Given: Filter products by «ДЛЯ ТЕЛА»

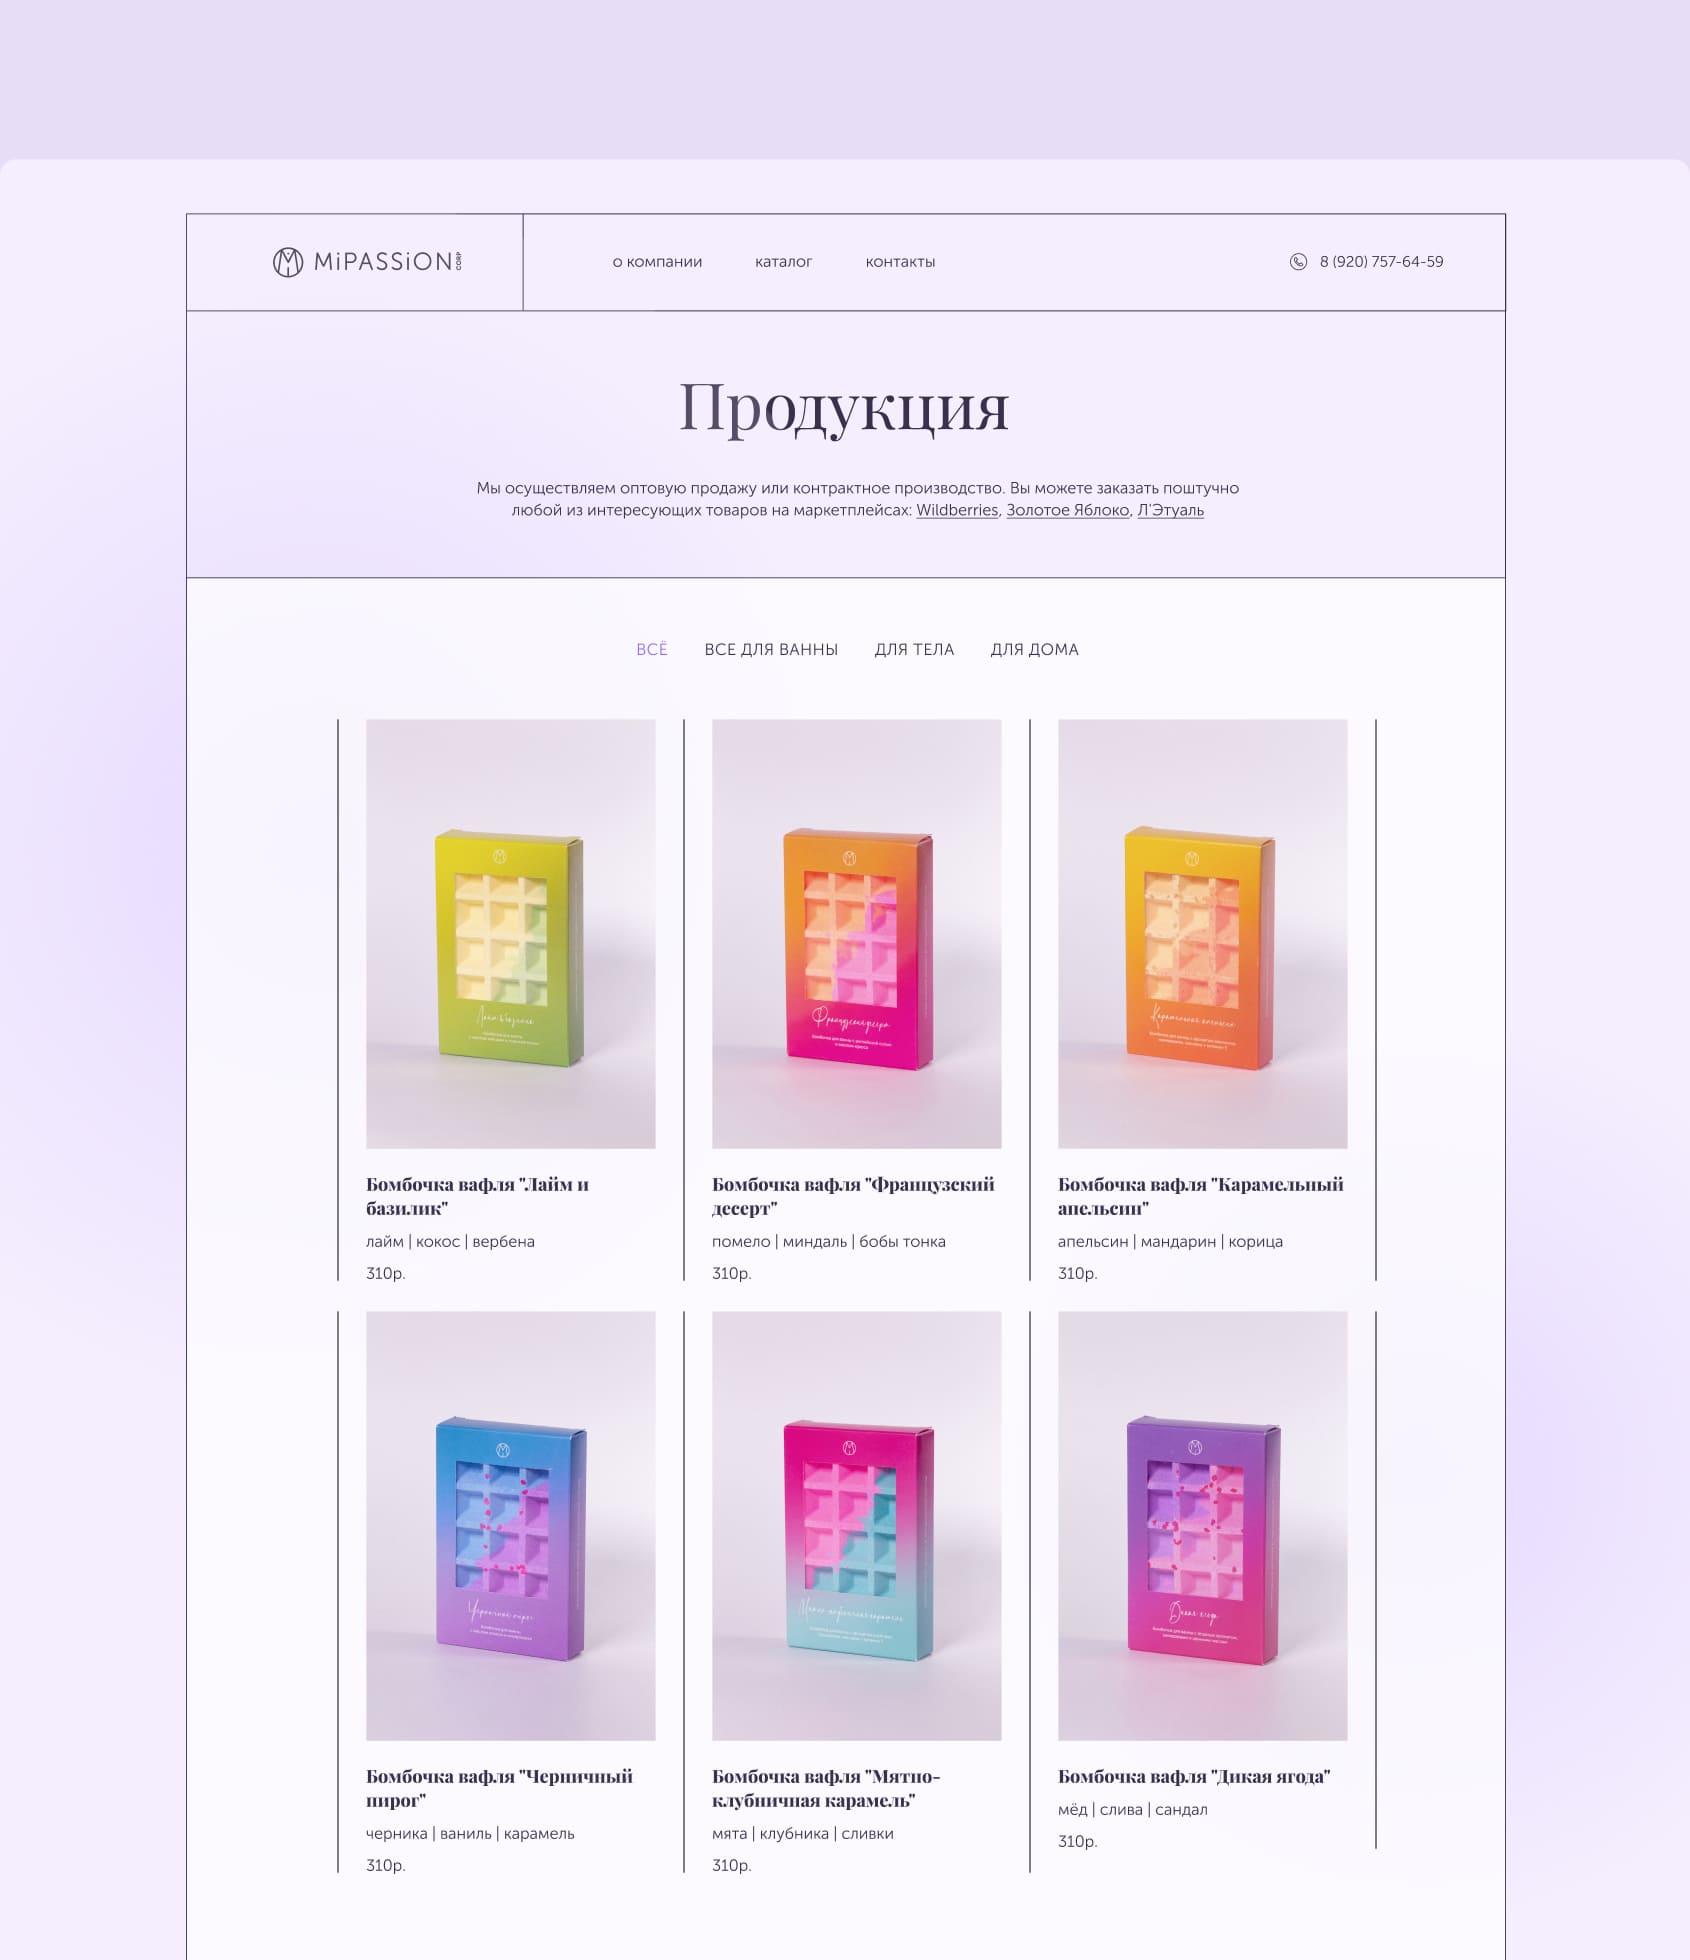Looking at the screenshot, I should (914, 650).
